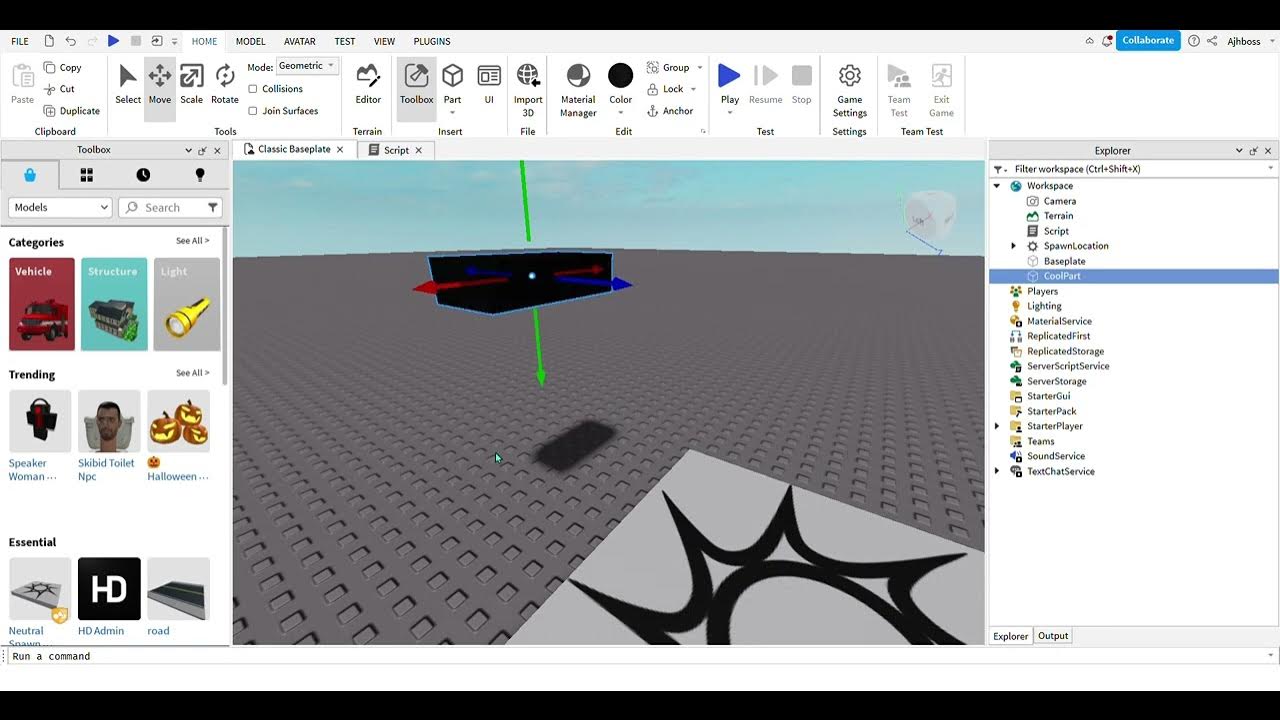
Task: Expand the Lock dropdown arrow
Action: (x=693, y=89)
